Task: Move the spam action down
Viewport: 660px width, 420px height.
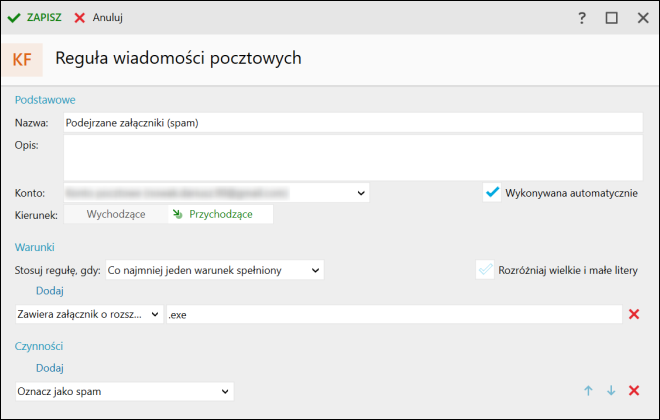Action: tap(610, 391)
